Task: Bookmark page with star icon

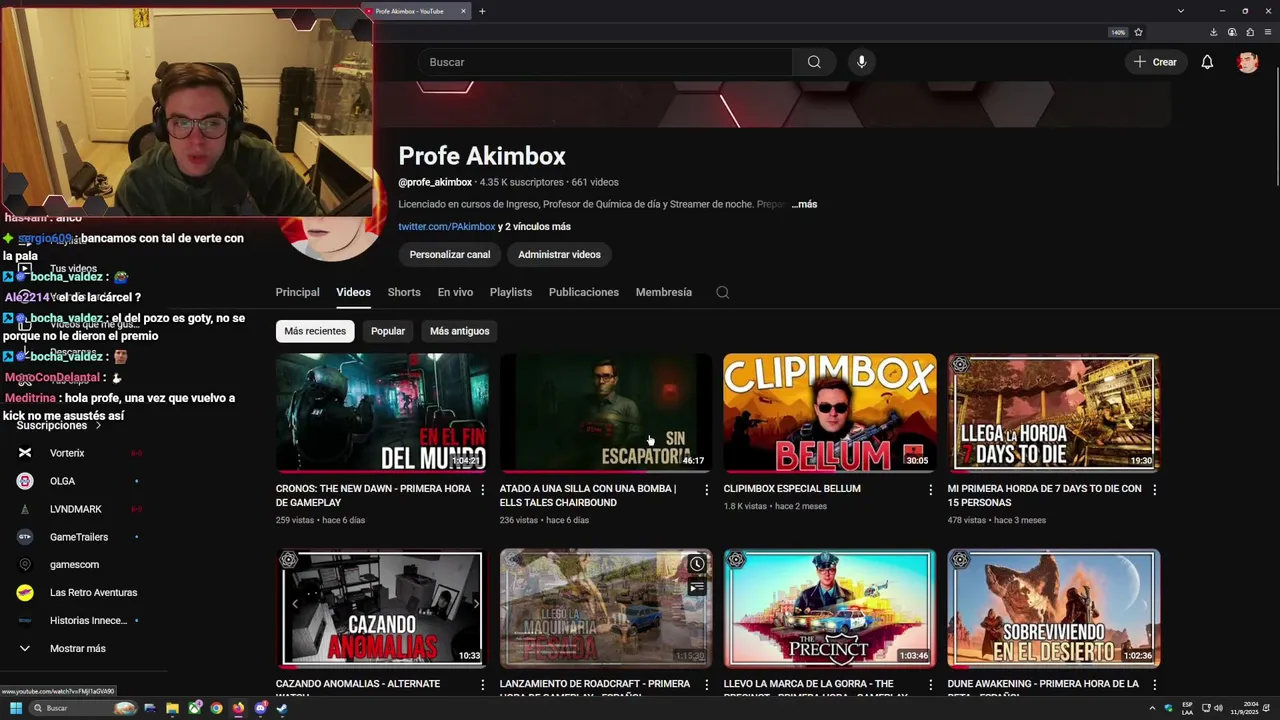Action: click(1138, 32)
